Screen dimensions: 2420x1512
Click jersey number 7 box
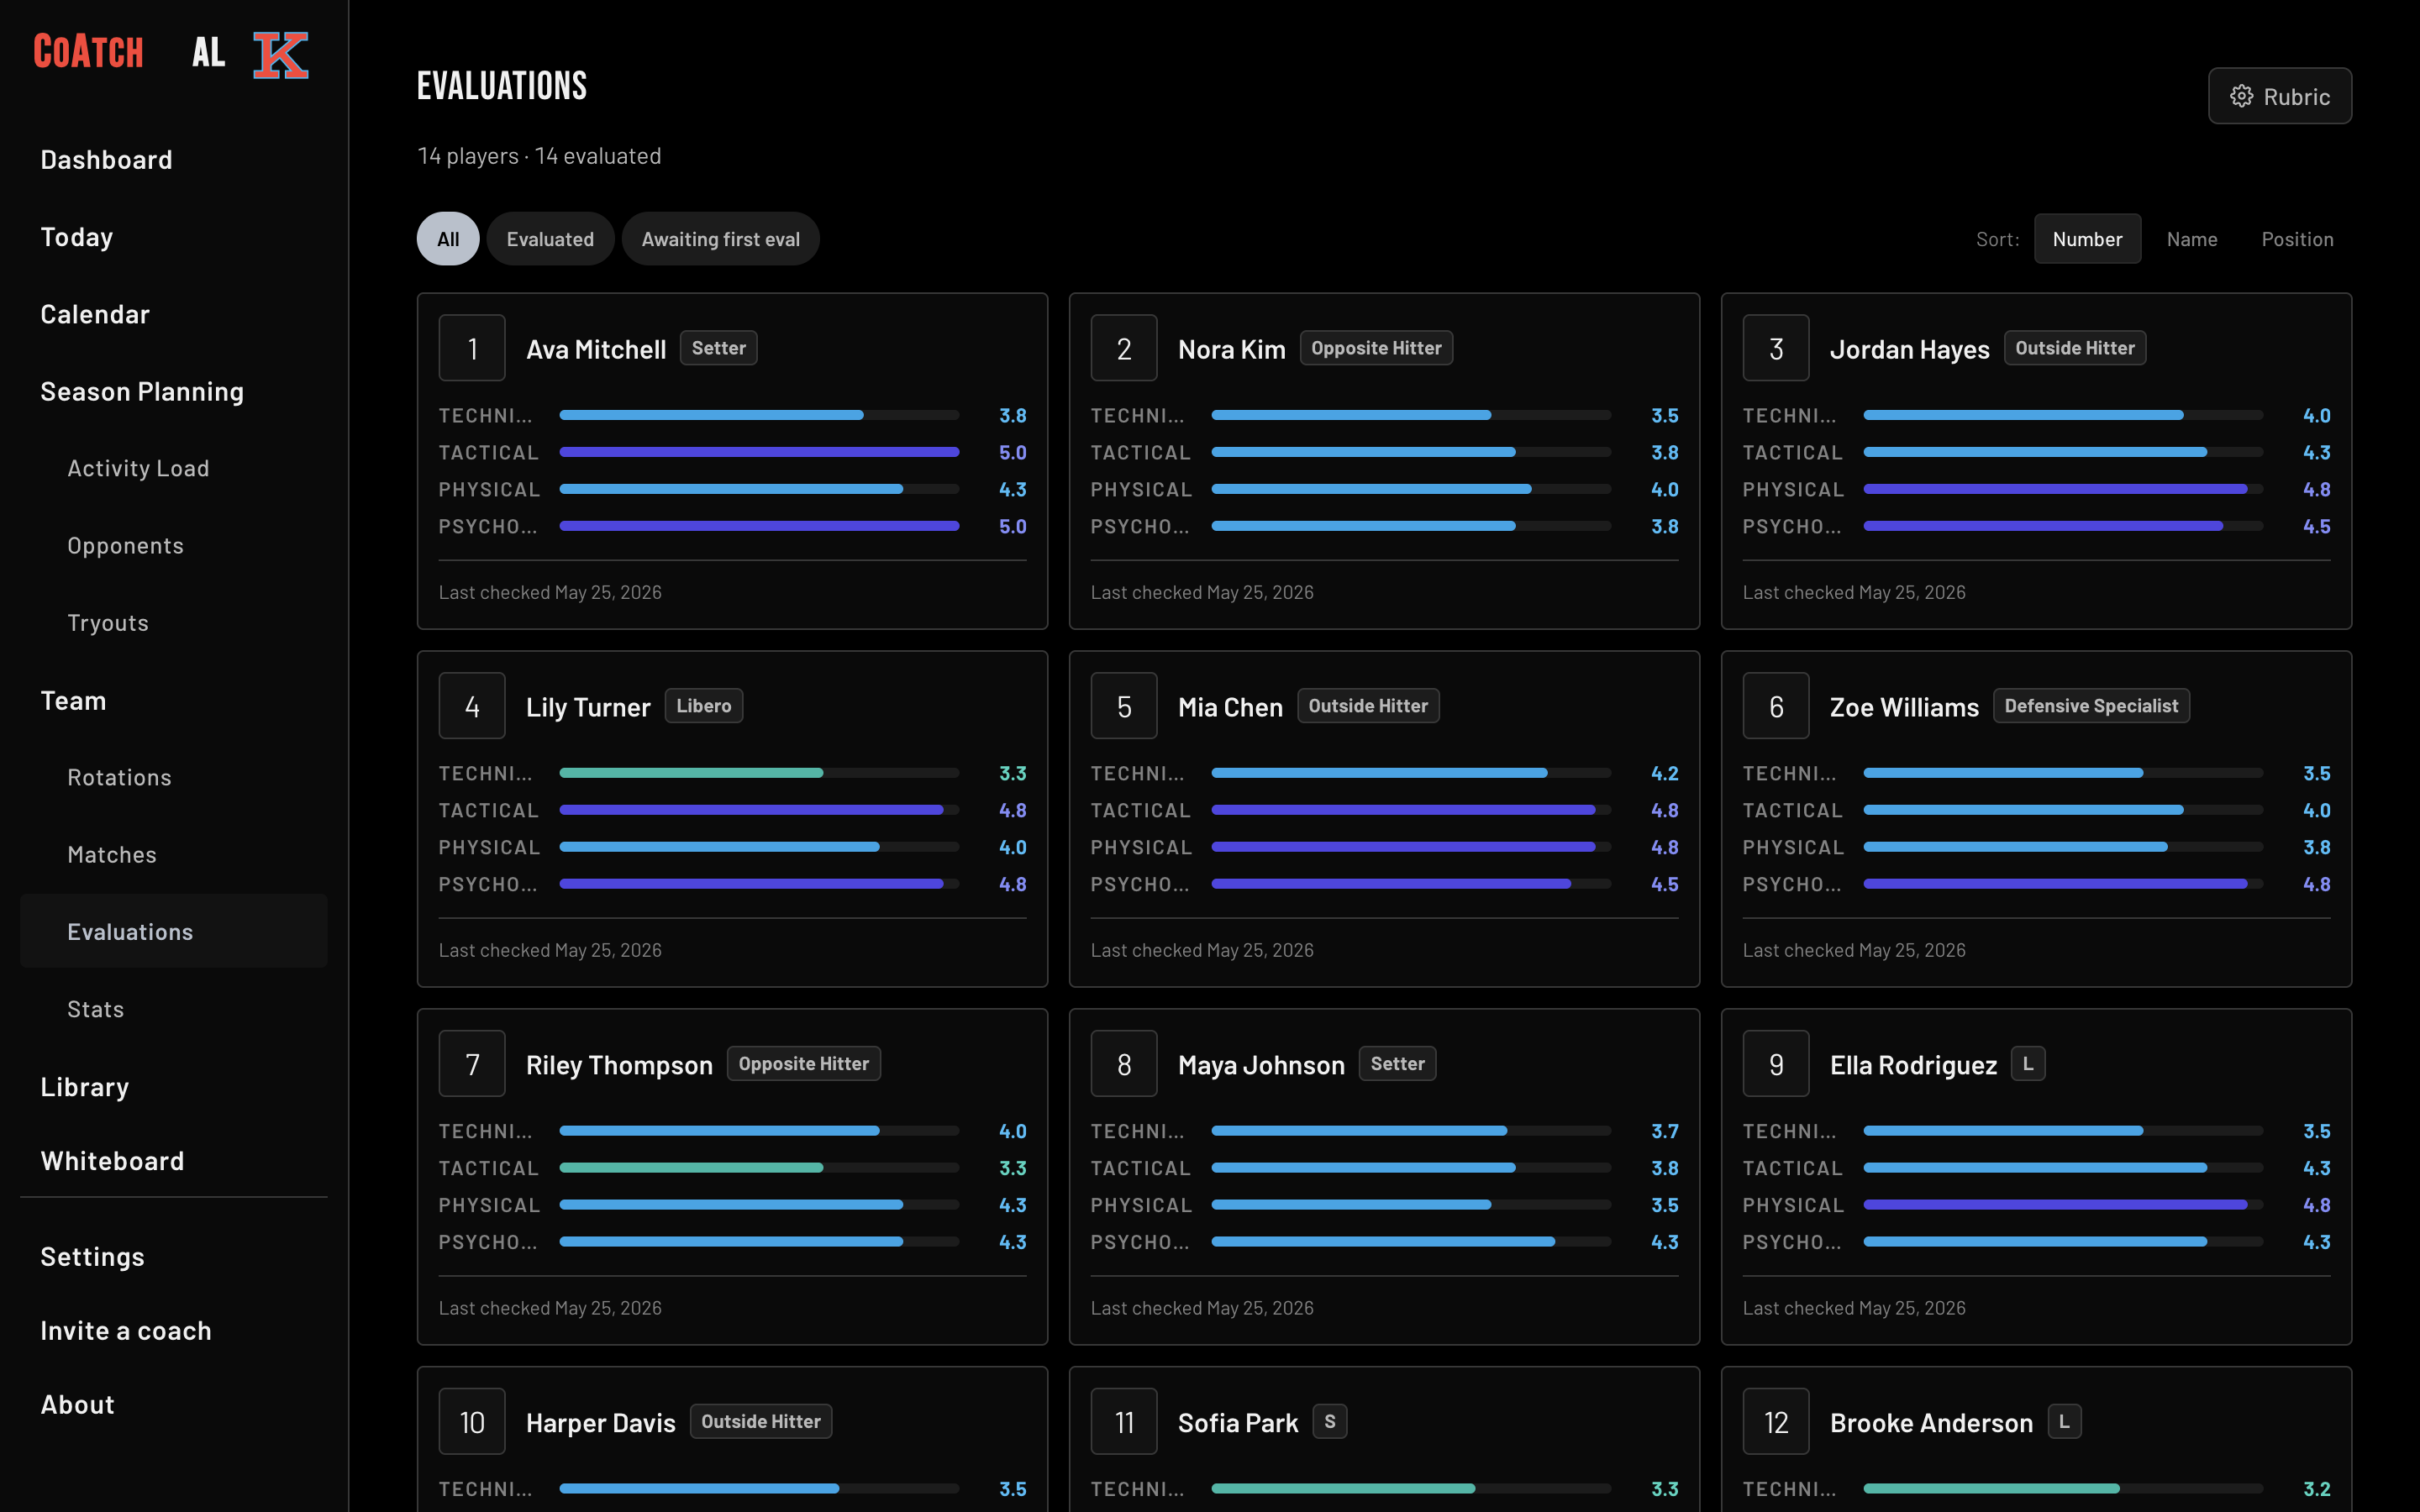[472, 1064]
